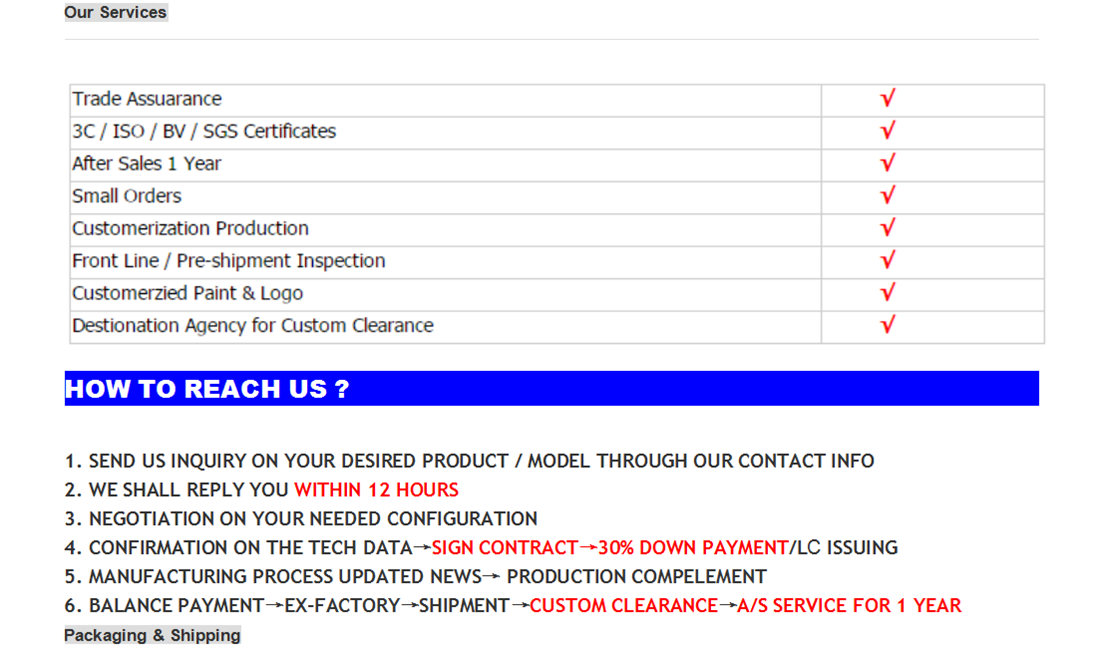Click the red checkmark beside Trade Assuarance
The height and width of the screenshot is (648, 1100).
tap(887, 98)
